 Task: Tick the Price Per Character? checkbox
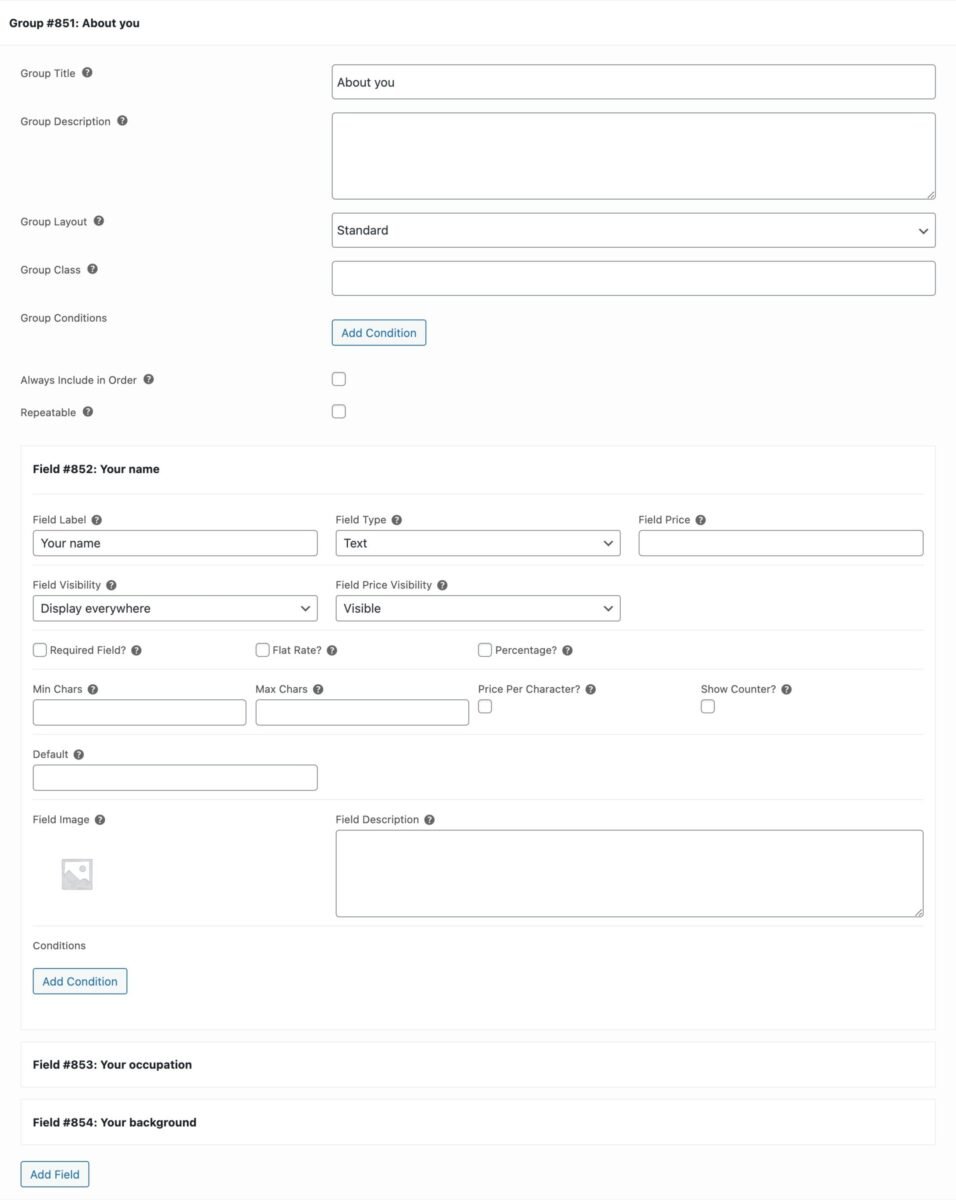[x=485, y=706]
